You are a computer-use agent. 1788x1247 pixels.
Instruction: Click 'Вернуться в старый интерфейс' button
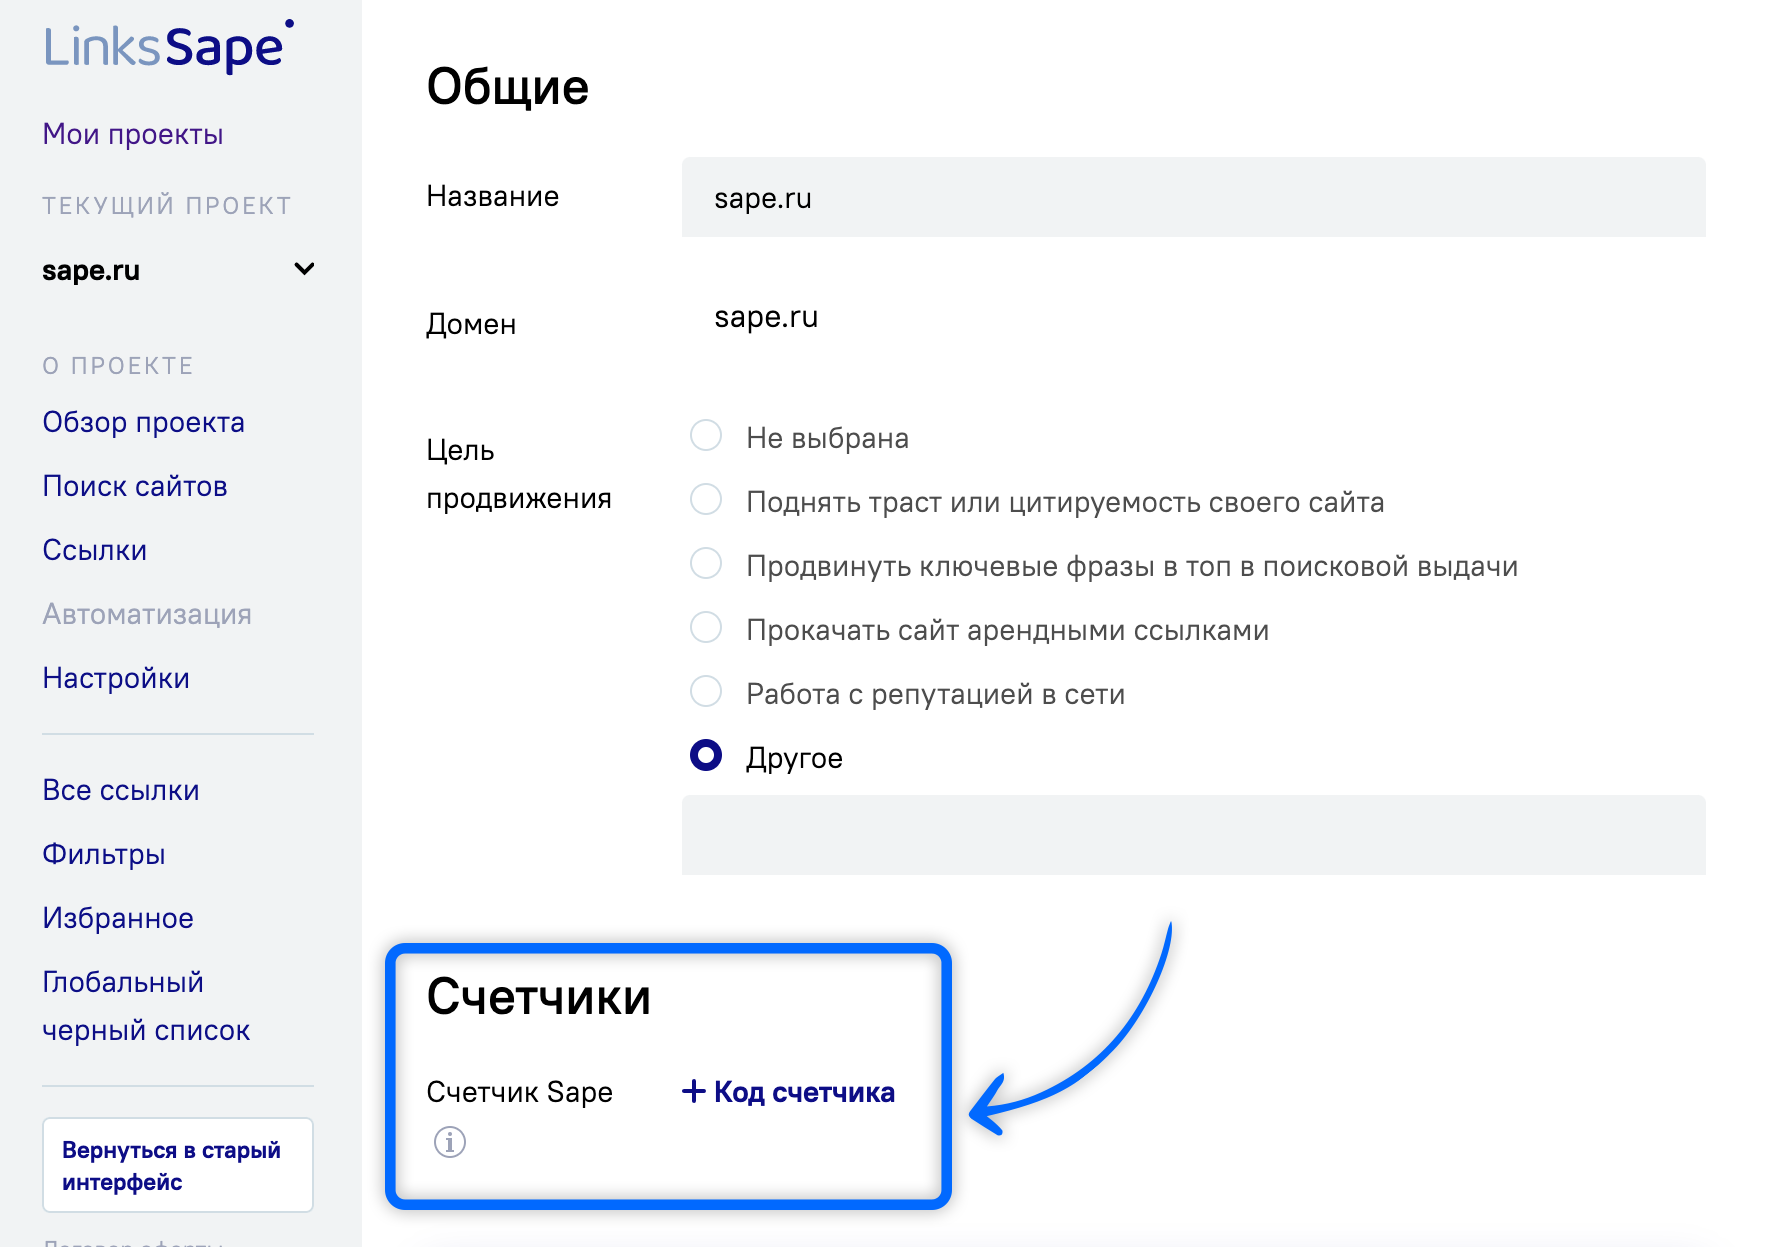(x=178, y=1165)
